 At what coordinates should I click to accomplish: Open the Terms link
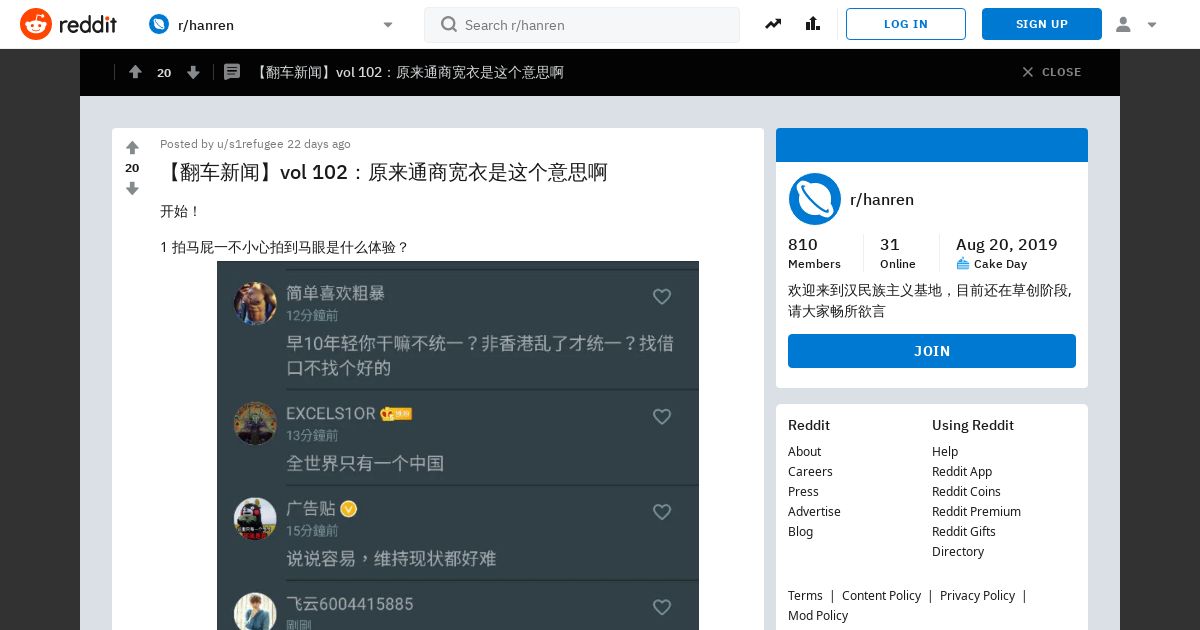(805, 596)
